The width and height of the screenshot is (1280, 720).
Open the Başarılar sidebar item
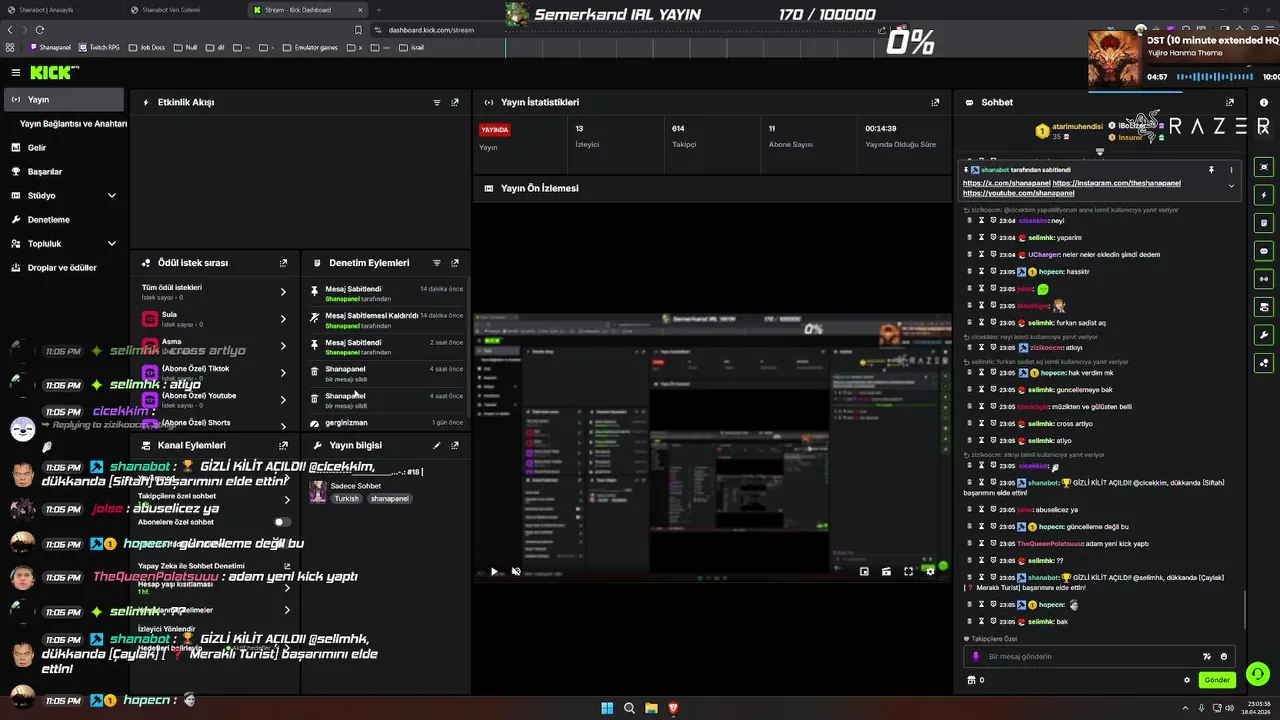pyautogui.click(x=44, y=172)
